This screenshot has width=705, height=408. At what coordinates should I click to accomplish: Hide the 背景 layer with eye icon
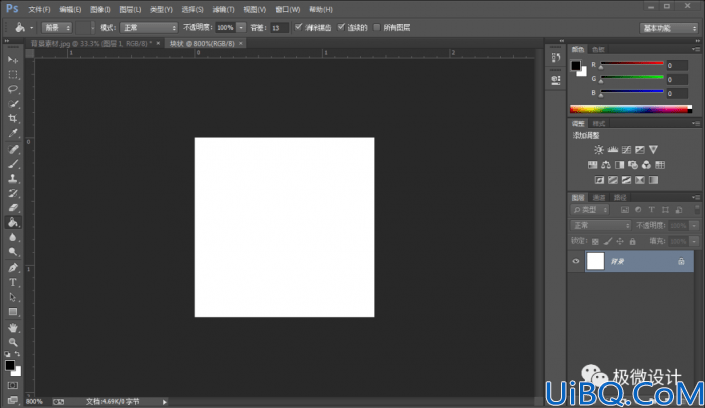(576, 261)
